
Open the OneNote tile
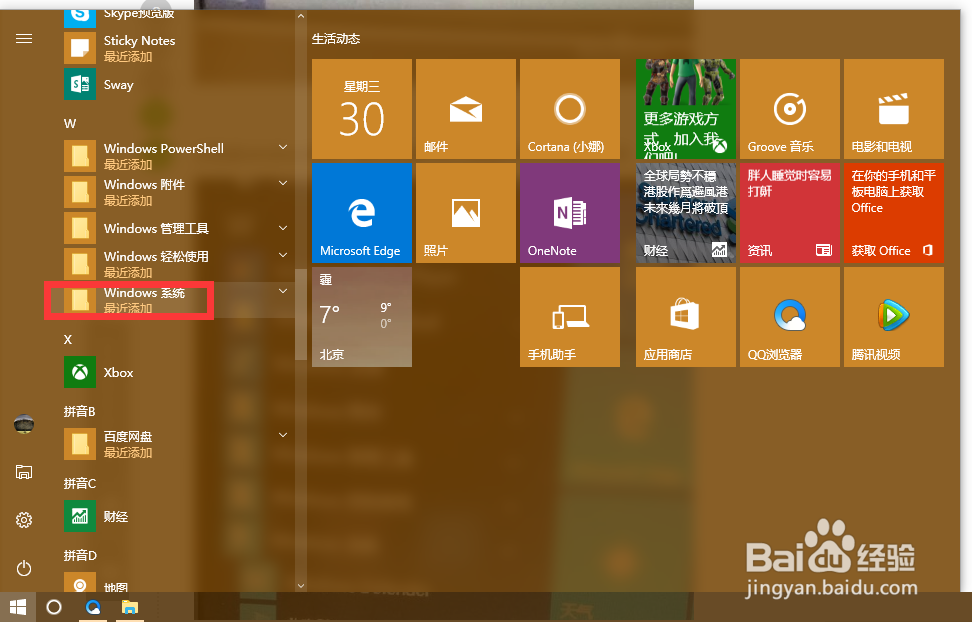tap(569, 212)
